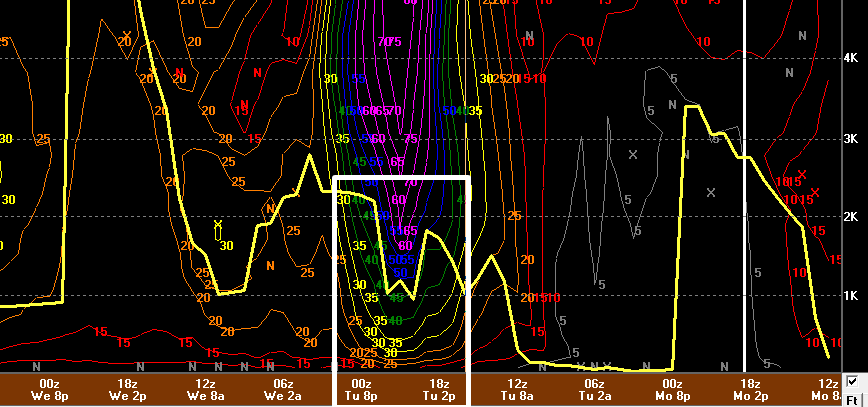
Task: Select the 18z We 2p time label
Action: pyautogui.click(x=128, y=389)
